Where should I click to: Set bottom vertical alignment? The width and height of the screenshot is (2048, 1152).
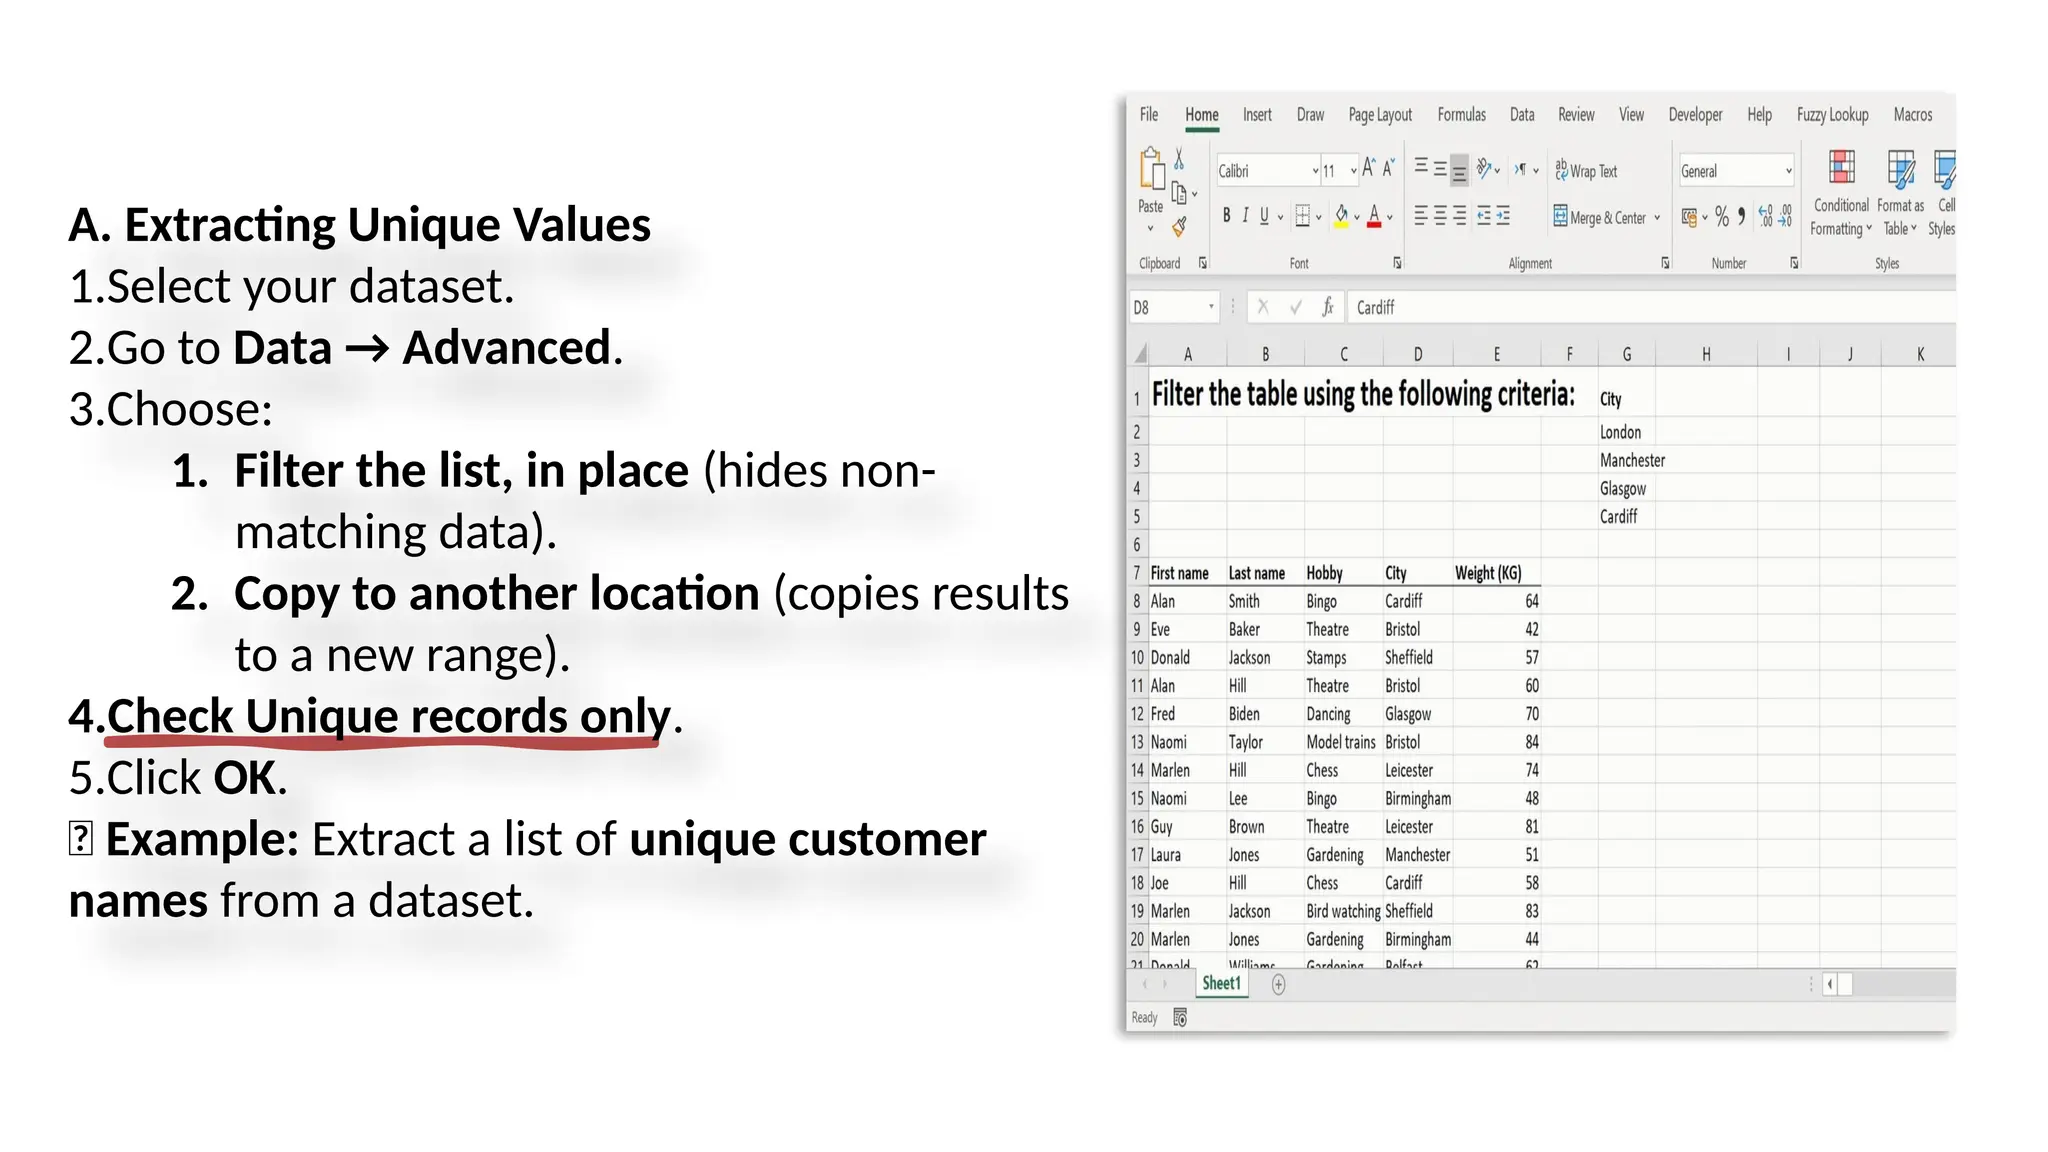click(1459, 169)
